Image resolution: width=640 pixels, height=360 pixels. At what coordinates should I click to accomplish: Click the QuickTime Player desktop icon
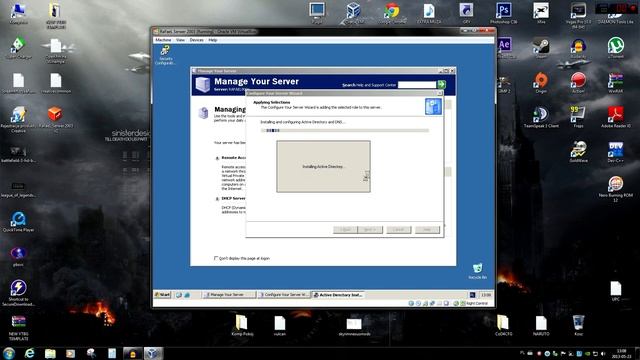[18, 222]
